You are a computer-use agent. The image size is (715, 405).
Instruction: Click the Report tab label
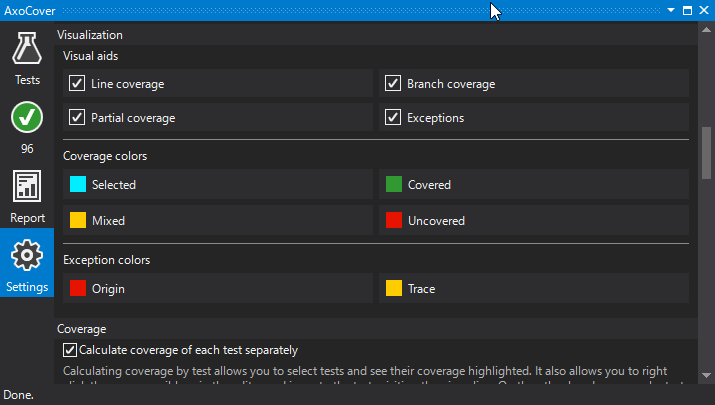(27, 218)
